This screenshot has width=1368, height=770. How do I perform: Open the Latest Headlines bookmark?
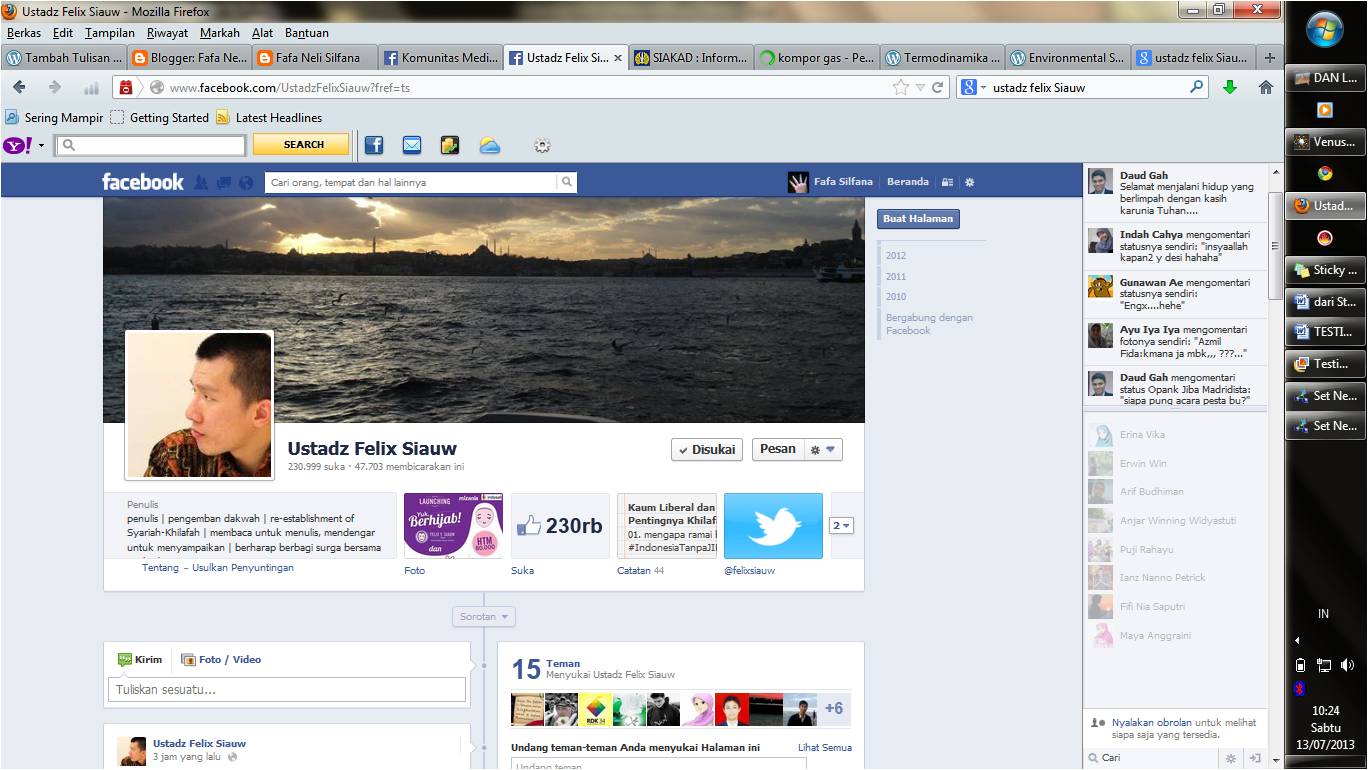point(269,118)
